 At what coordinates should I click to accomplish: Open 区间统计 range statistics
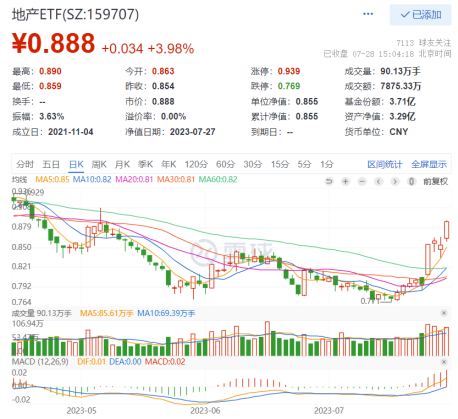pyautogui.click(x=385, y=164)
